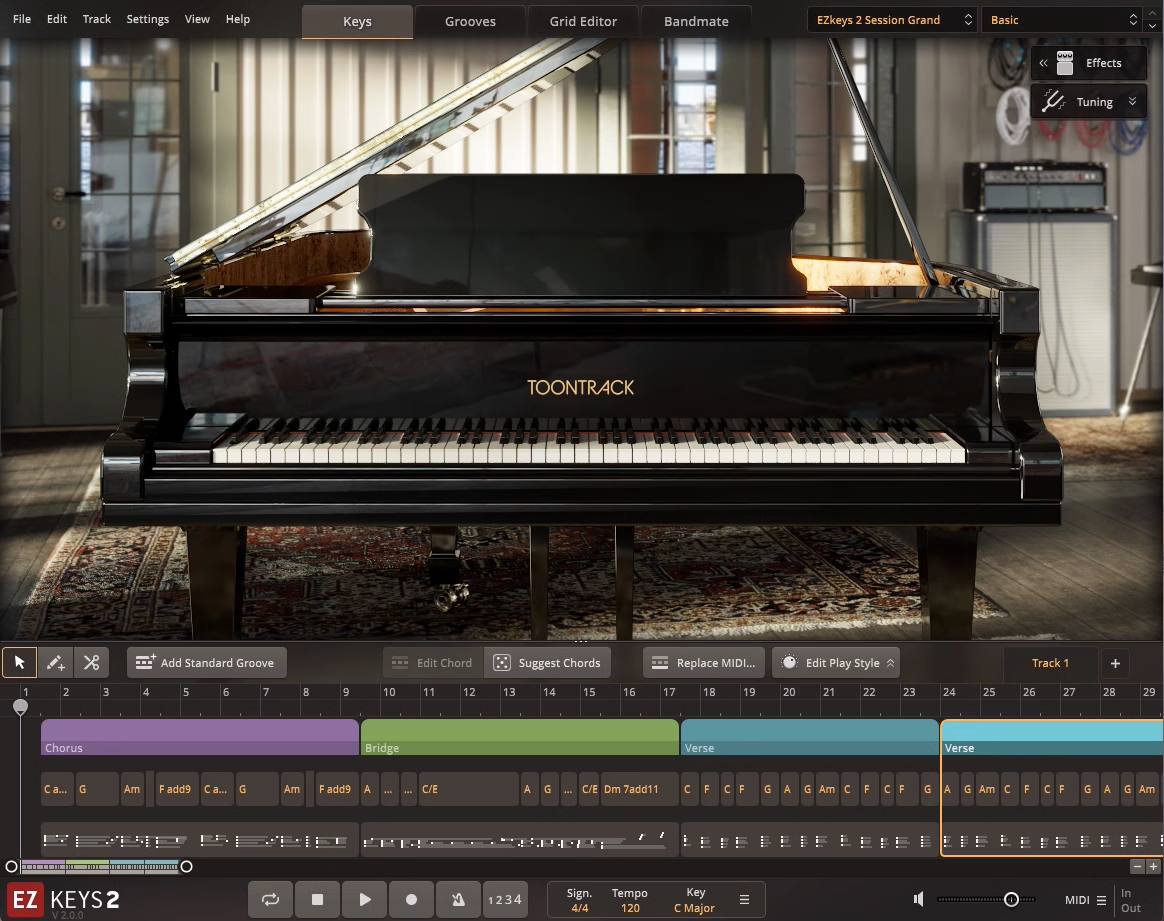Select the pencil draw tool
The height and width of the screenshot is (921, 1164).
(55, 662)
